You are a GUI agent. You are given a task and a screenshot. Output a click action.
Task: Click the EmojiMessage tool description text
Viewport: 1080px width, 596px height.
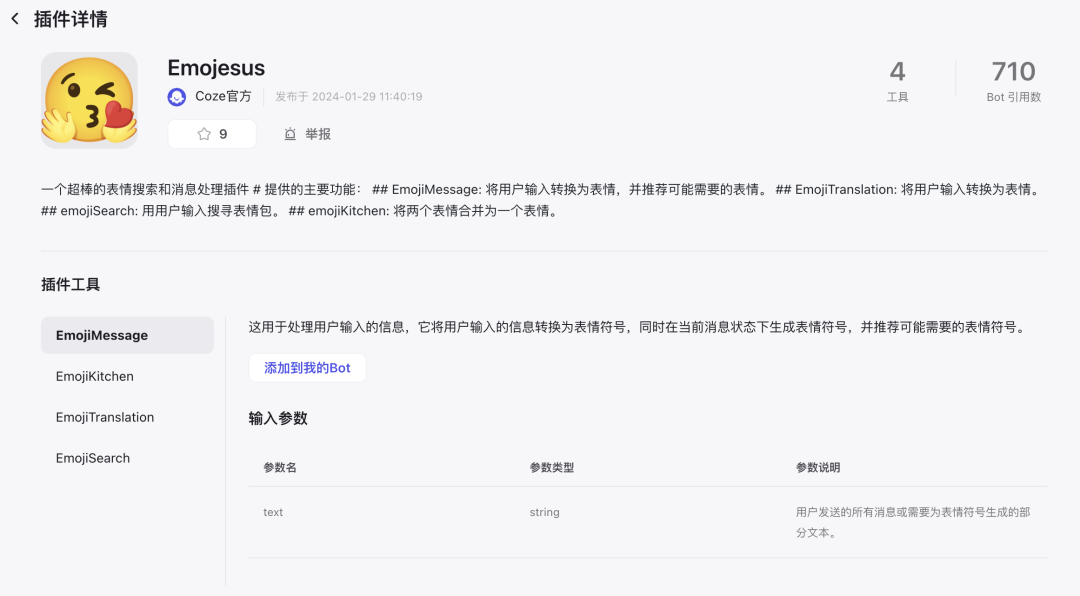tap(639, 327)
